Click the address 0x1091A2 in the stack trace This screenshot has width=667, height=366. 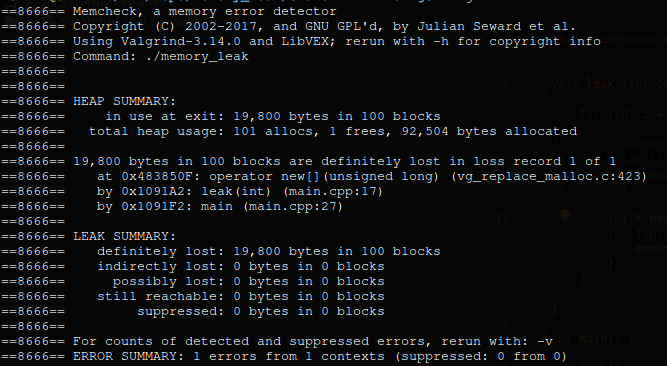click(x=153, y=192)
